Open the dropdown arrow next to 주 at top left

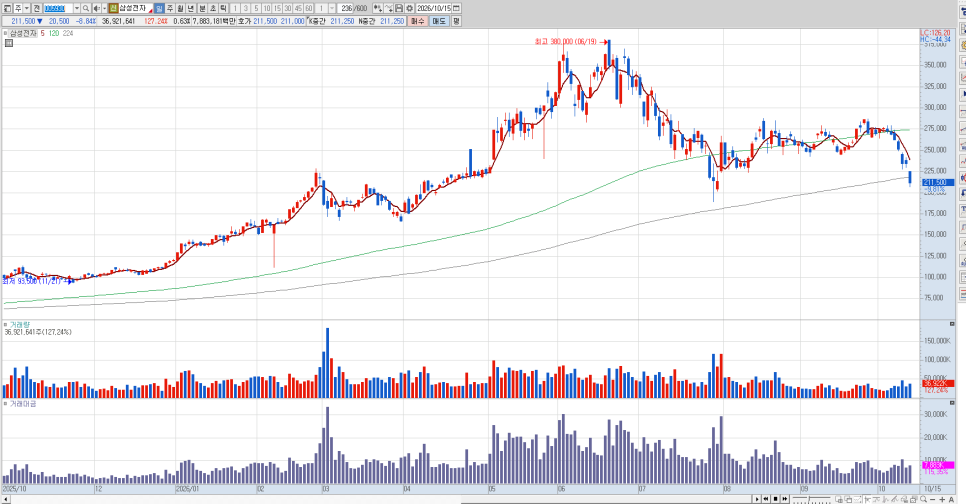pos(26,8)
